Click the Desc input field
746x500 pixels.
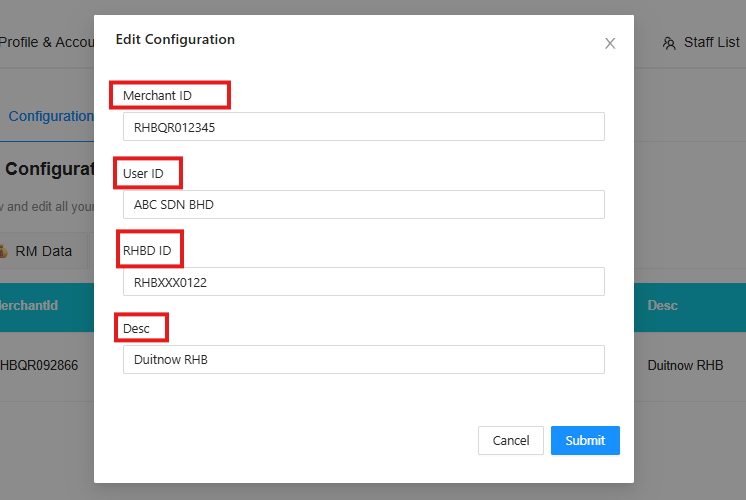[x=363, y=360]
